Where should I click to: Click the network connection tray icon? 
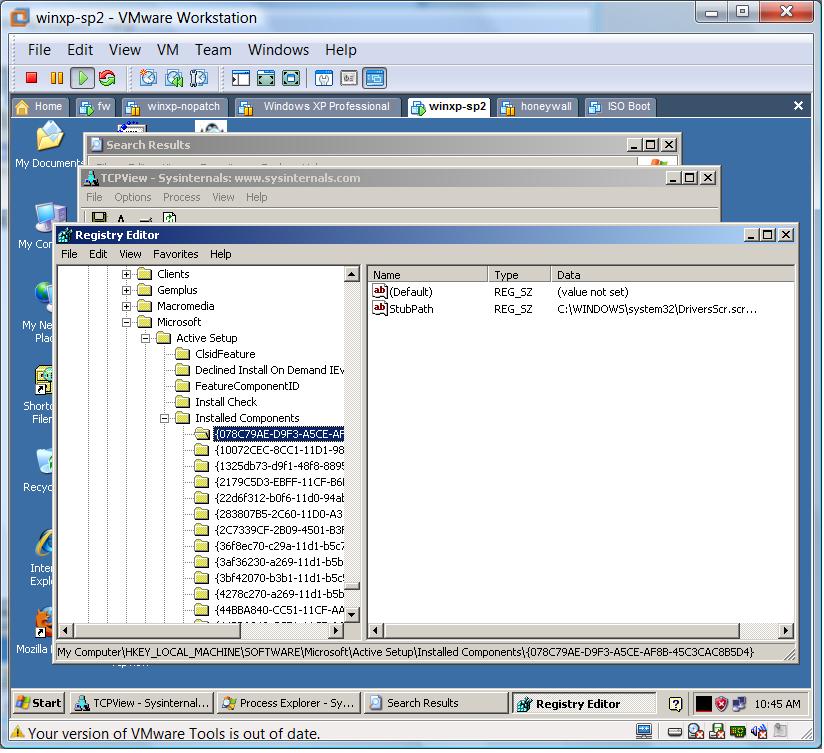coord(739,704)
